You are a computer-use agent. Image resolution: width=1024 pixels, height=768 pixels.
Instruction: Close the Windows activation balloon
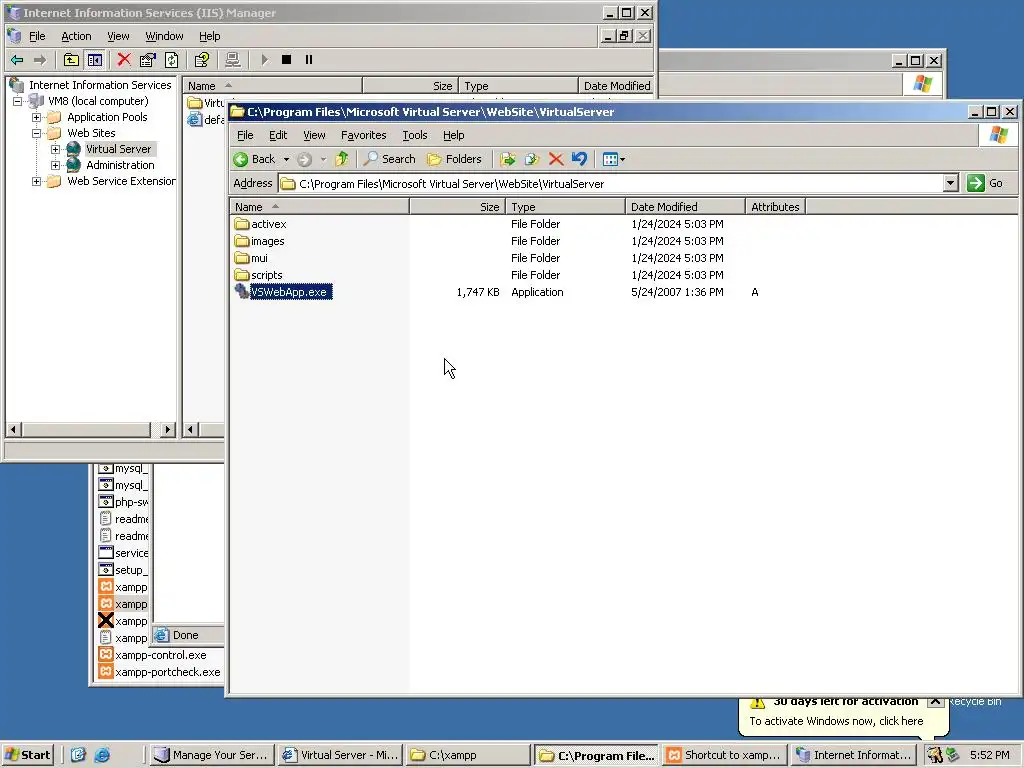(935, 701)
